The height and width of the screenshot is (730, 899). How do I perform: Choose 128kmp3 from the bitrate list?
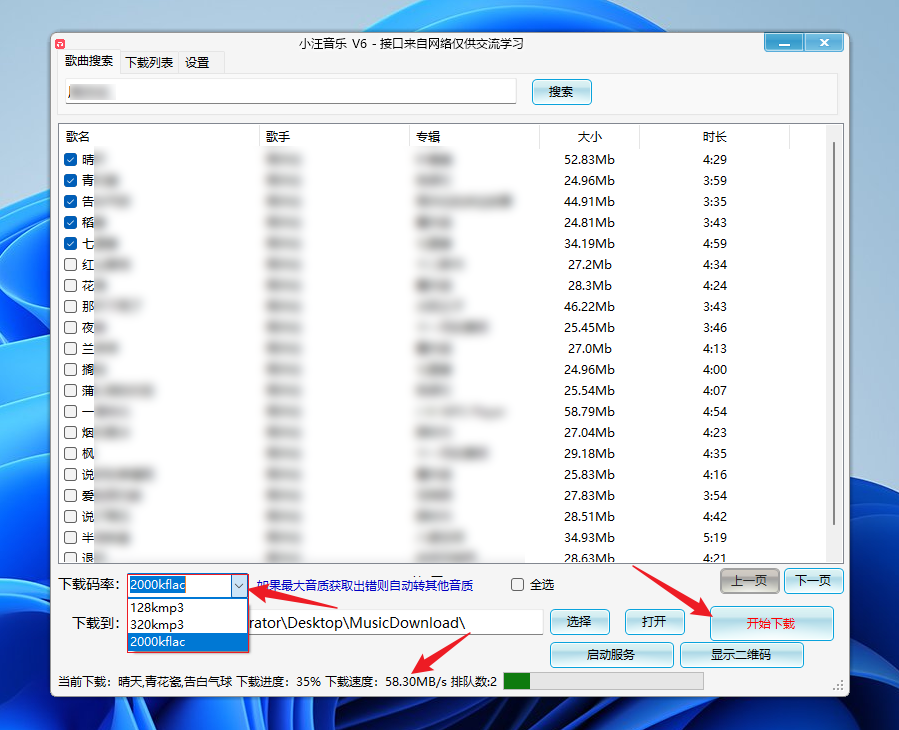coord(187,607)
